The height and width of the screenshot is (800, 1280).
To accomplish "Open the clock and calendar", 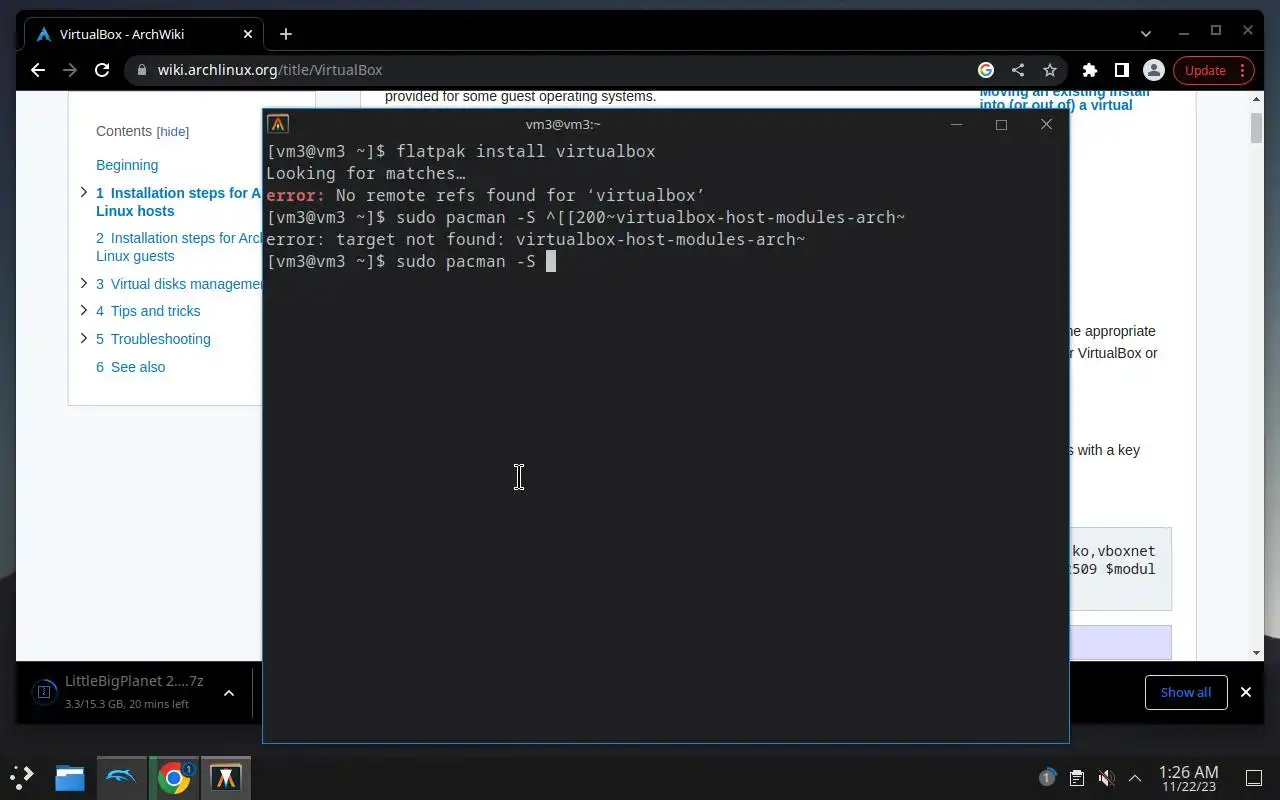I will point(1188,777).
